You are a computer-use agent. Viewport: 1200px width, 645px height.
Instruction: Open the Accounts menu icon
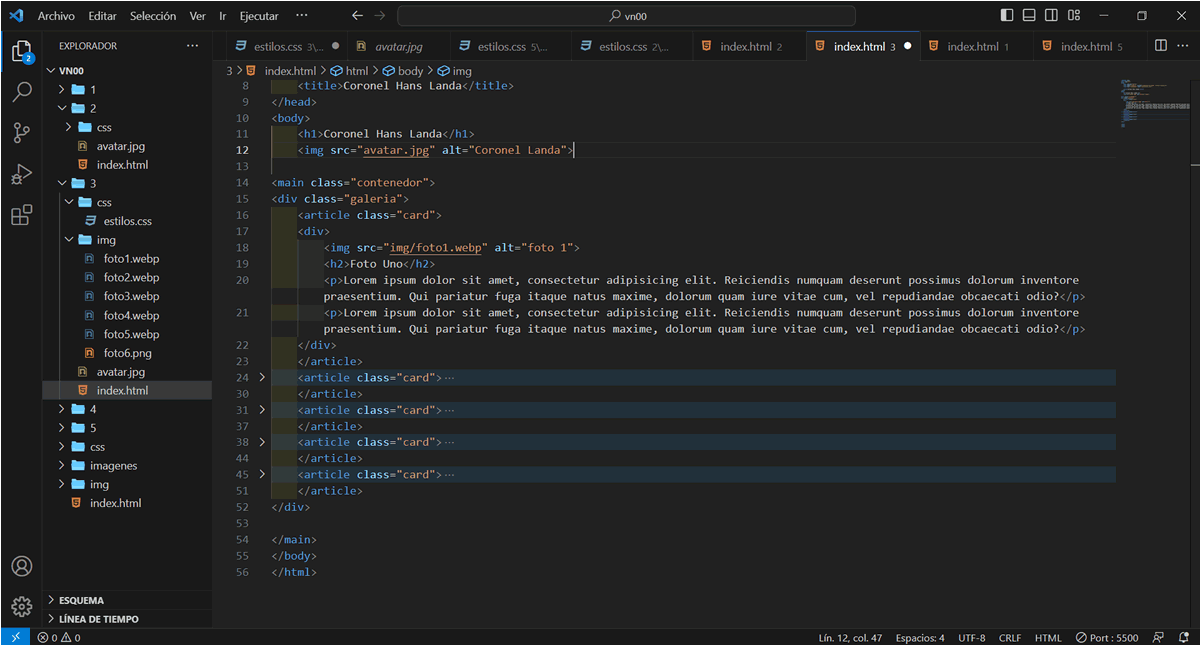click(22, 566)
